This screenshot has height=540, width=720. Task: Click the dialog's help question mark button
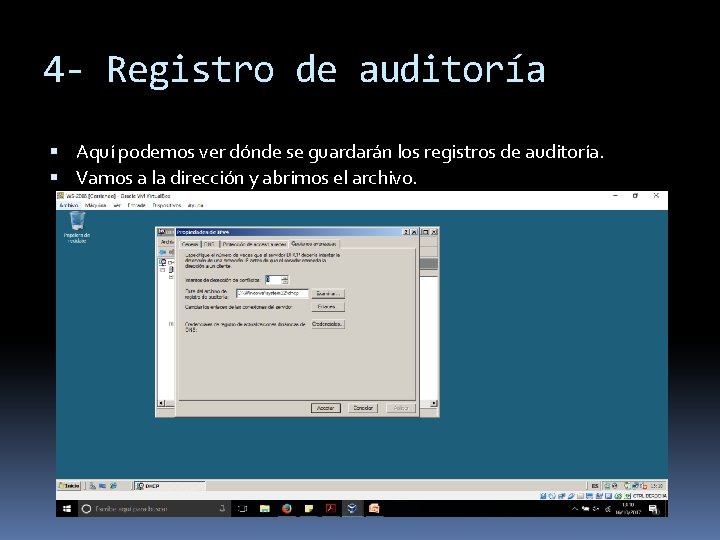406,232
